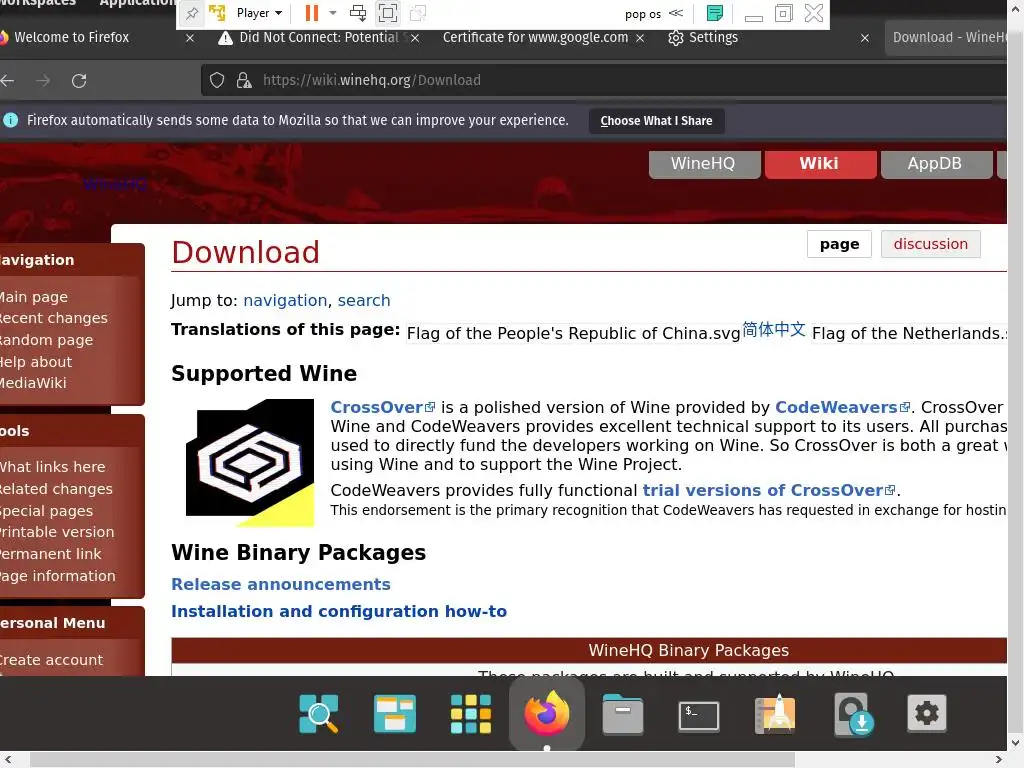Screen dimensions: 1024x768
Task: Click Choose What I Share button
Action: point(656,121)
